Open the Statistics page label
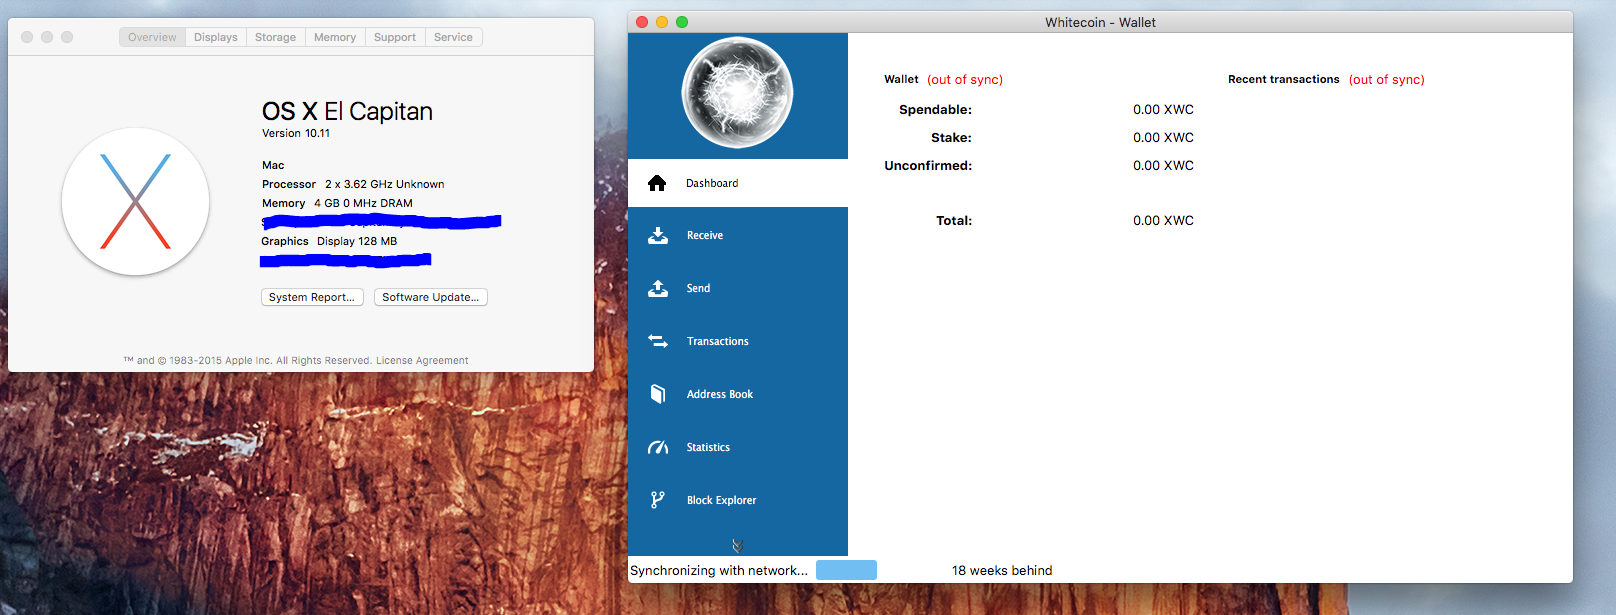Viewport: 1616px width, 615px height. [x=708, y=447]
